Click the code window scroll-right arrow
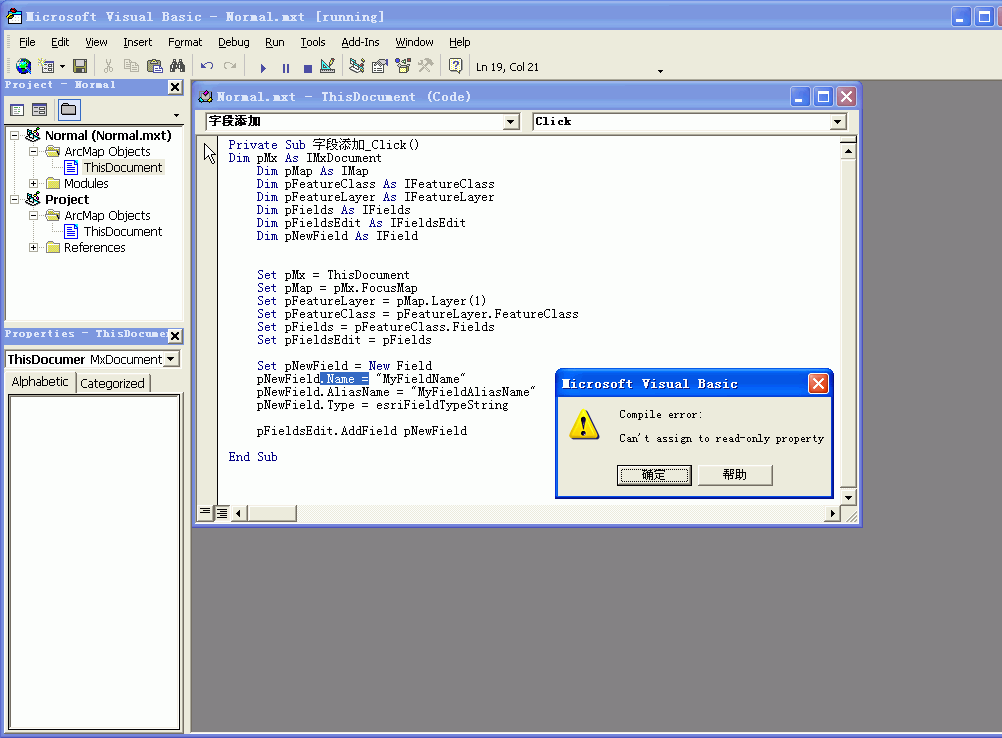The height and width of the screenshot is (738, 1002). 832,512
